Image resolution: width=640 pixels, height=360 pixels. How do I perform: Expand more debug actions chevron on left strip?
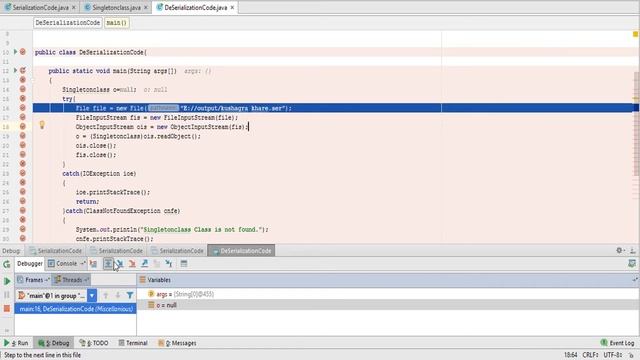pyautogui.click(x=7, y=330)
